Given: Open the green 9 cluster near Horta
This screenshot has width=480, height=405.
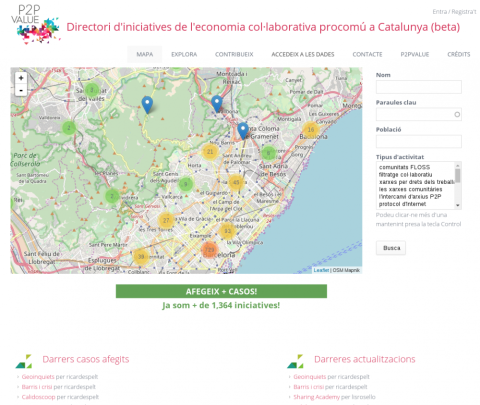Looking at the screenshot, I should 186,184.
